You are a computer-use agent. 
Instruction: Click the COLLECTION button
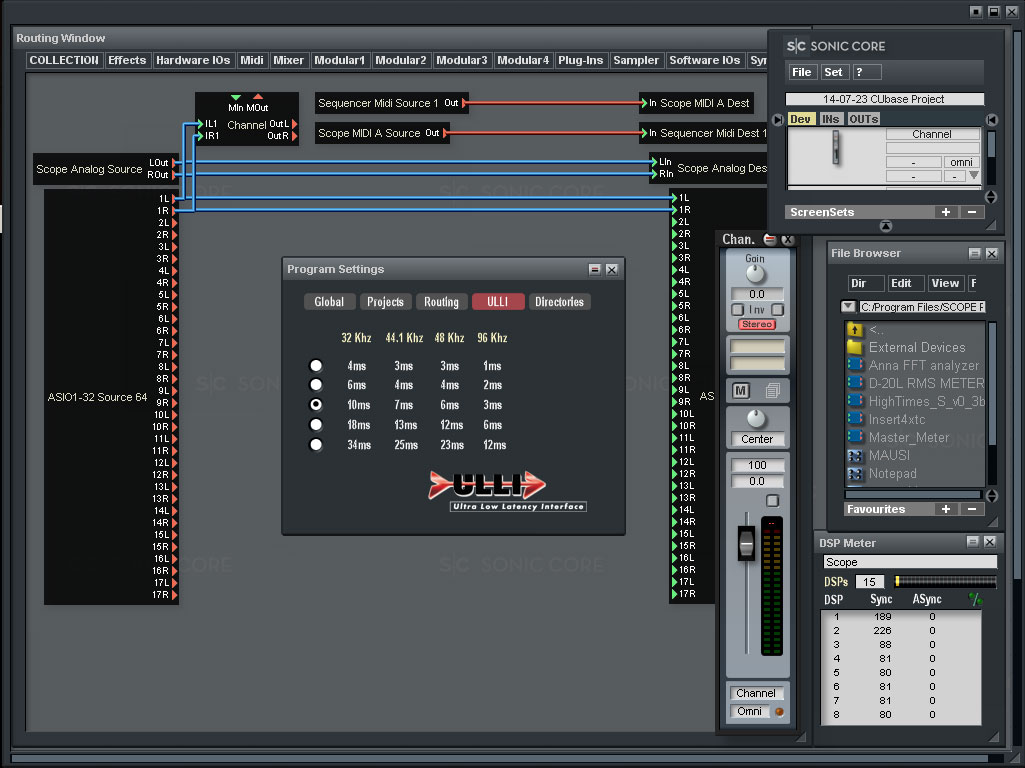pos(64,60)
